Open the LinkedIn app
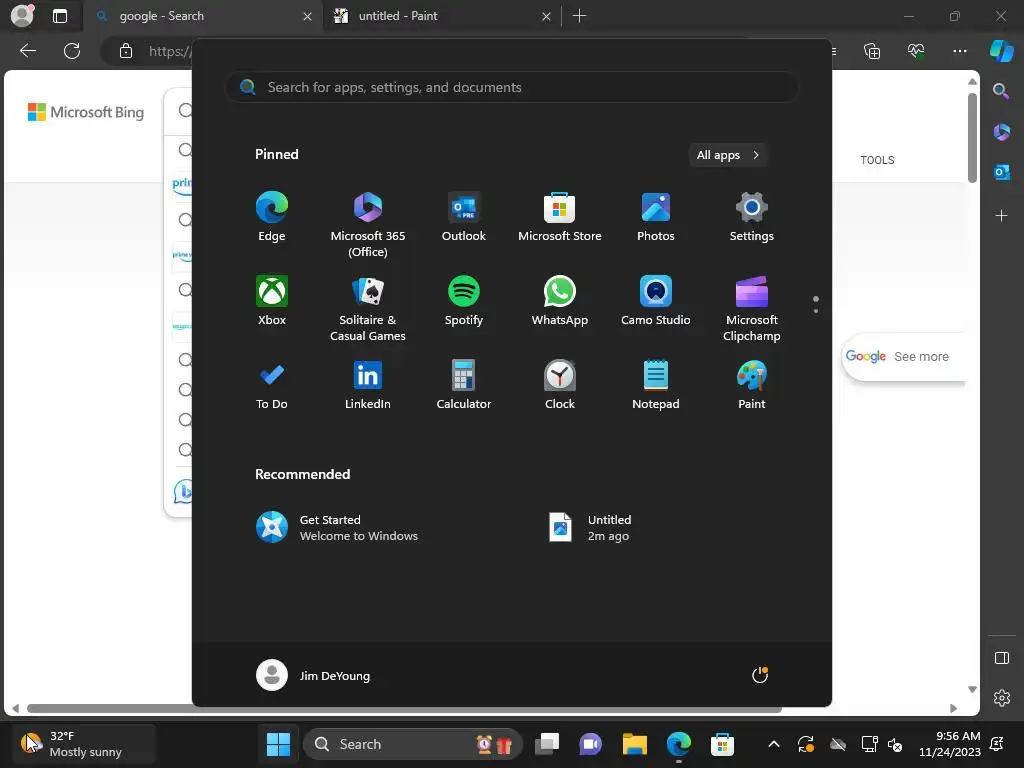The width and height of the screenshot is (1024, 768). [368, 385]
